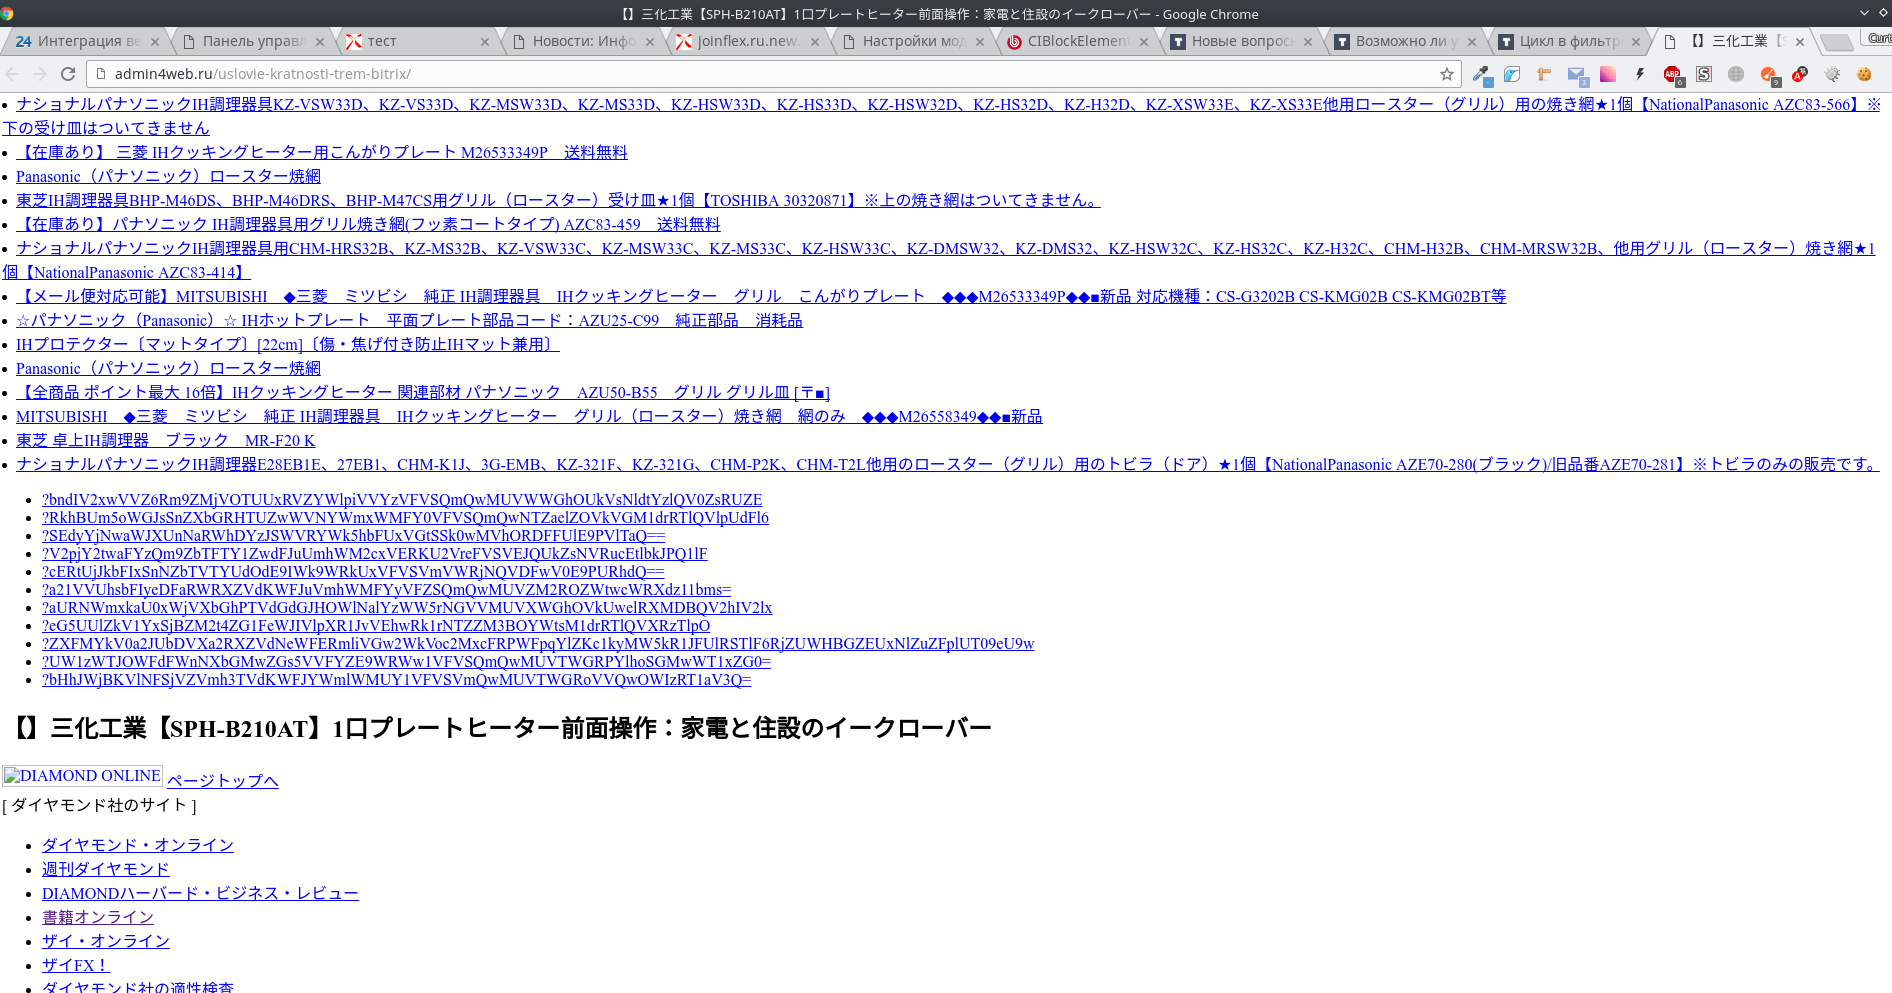Go forward using the browser forward arrow
The width and height of the screenshot is (1892, 993).
(40, 74)
